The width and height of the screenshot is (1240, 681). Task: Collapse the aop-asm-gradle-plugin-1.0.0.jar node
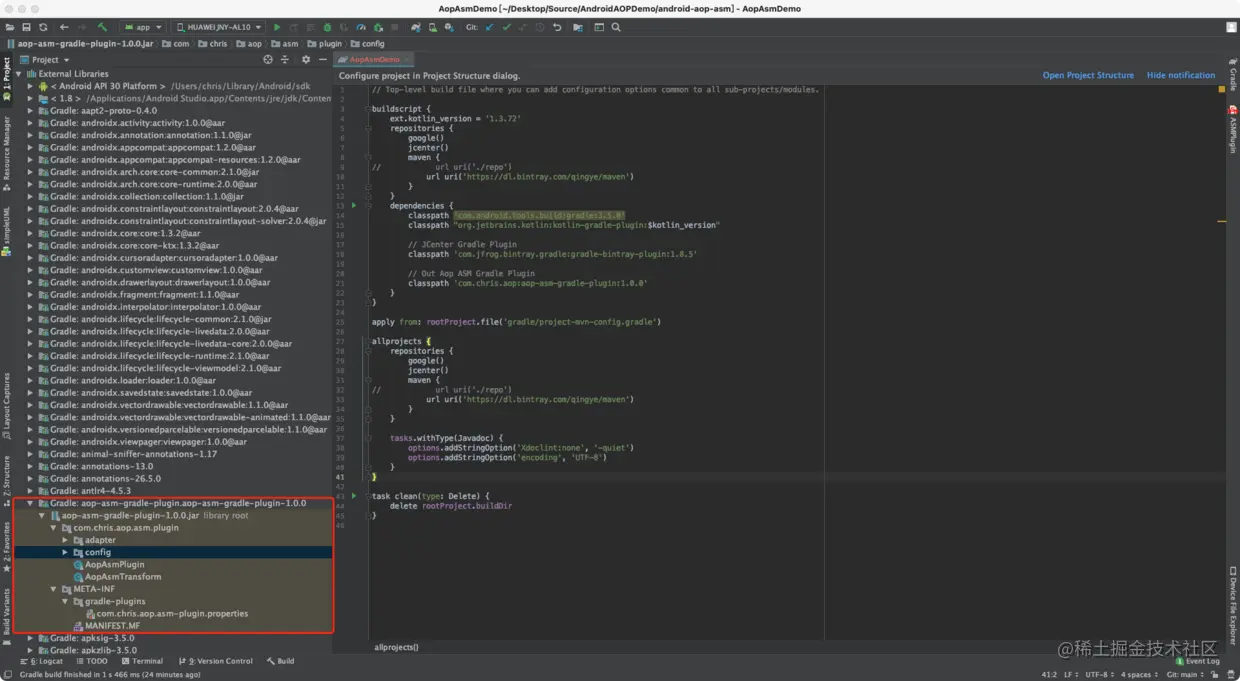click(42, 515)
